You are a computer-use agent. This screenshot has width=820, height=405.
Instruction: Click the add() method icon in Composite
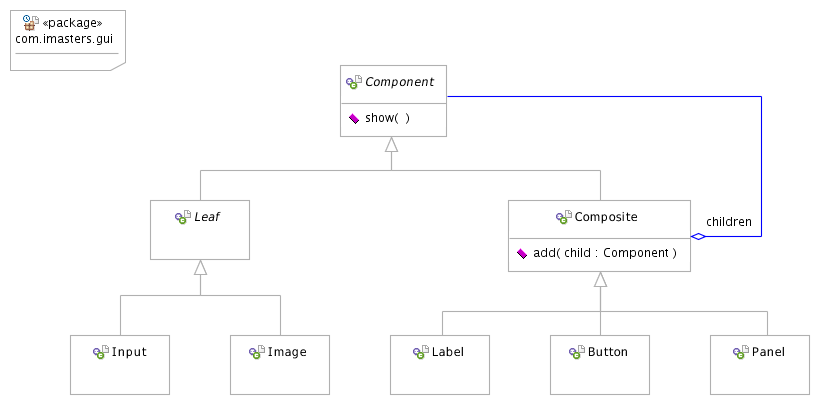(522, 254)
